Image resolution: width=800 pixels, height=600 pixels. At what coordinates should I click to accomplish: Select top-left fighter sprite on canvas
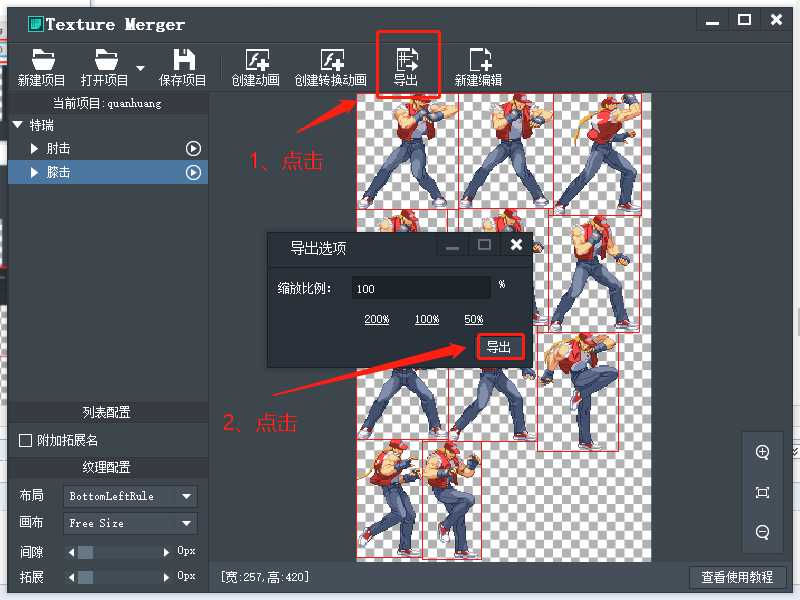(407, 151)
